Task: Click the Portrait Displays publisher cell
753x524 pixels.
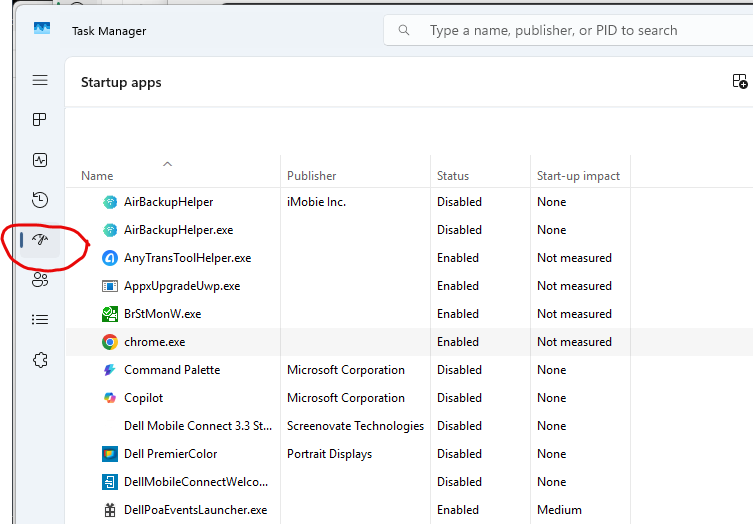Action: point(329,454)
